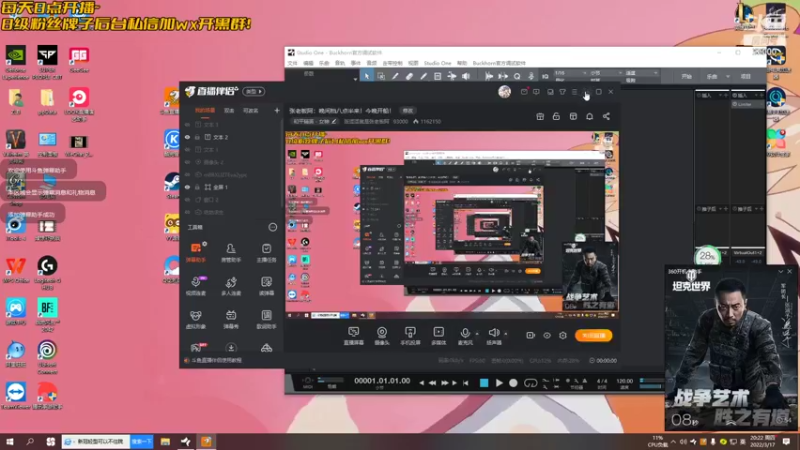Image resolution: width=800 pixels, height=450 pixels.
Task: Click the recording camera icon beside the gear
Action: (x=531, y=336)
